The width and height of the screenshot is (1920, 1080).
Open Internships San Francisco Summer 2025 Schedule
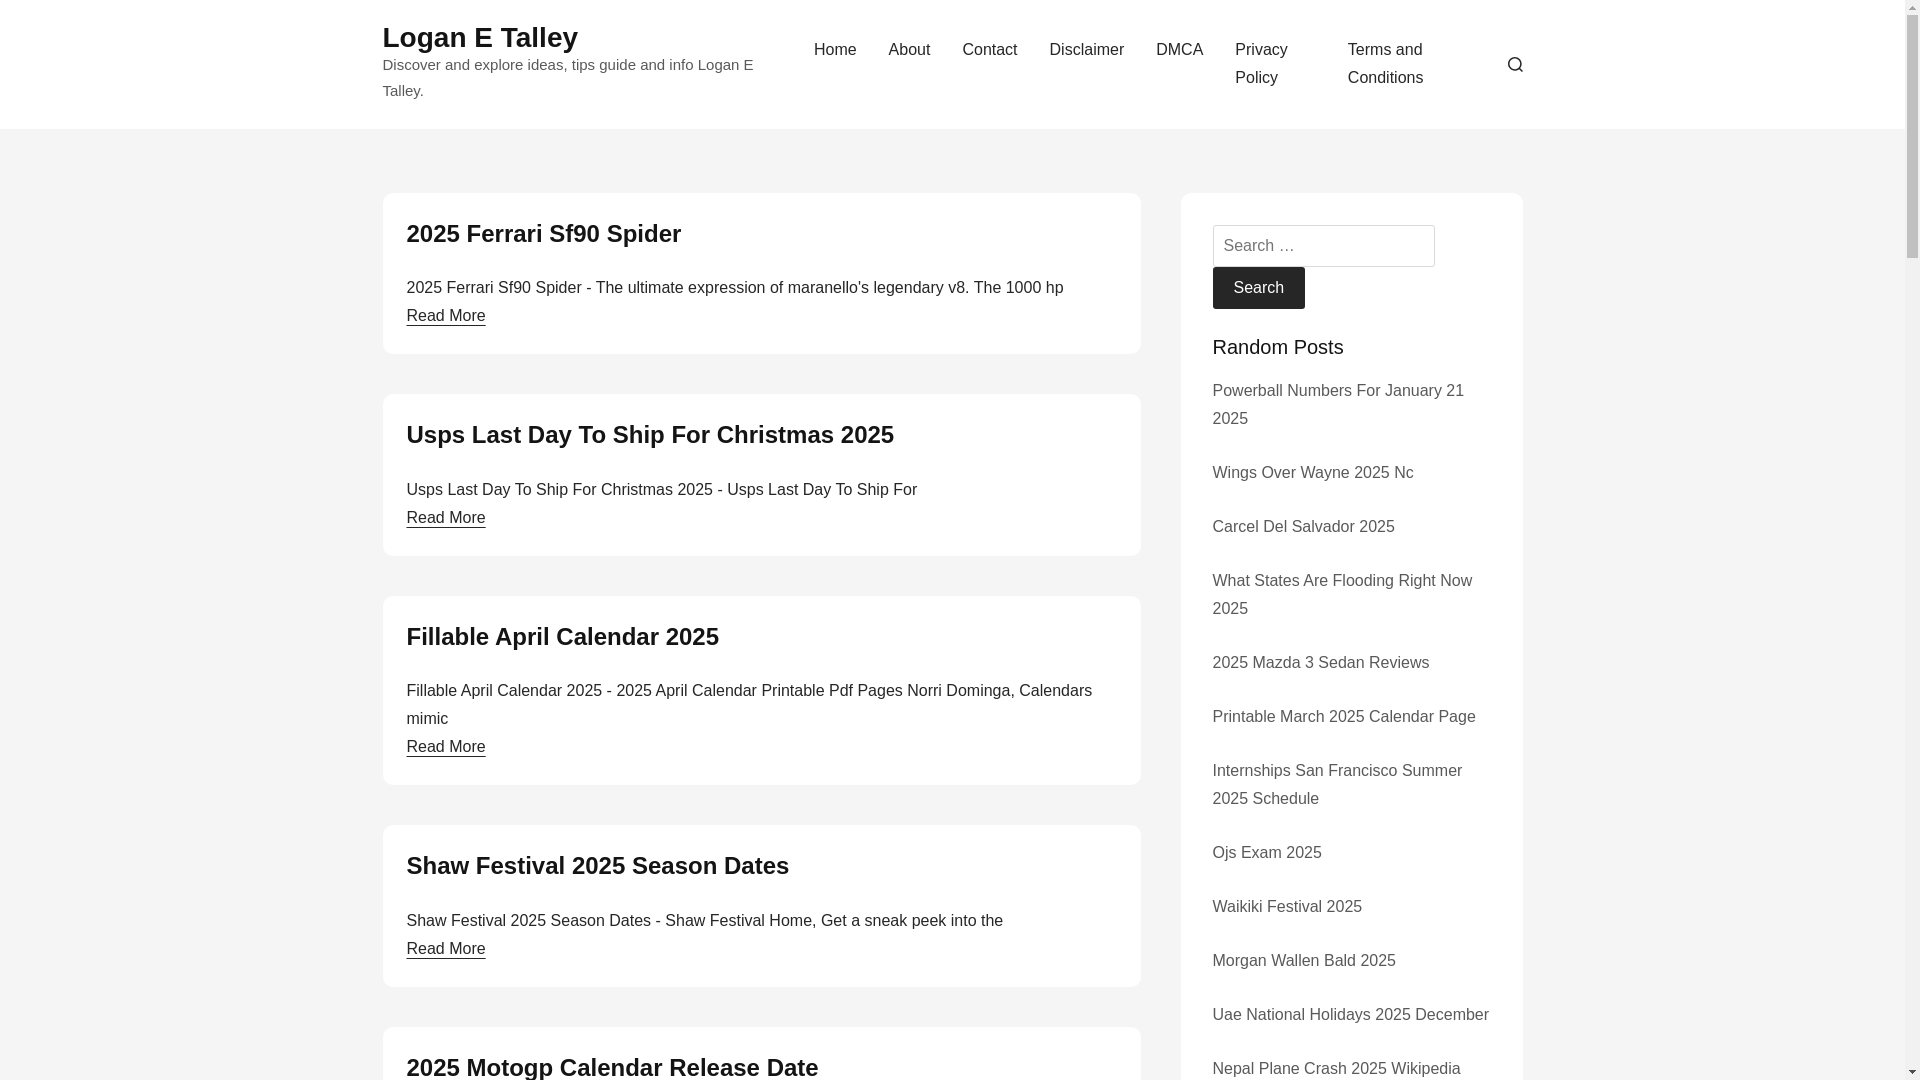(x=1336, y=785)
